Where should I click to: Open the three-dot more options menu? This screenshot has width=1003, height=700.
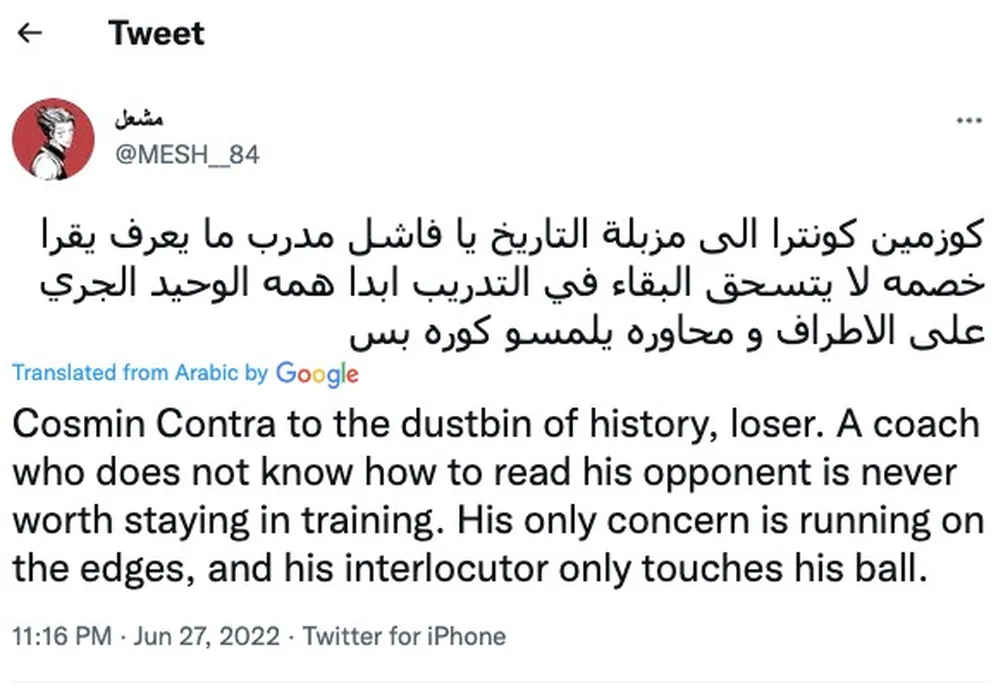point(969,120)
